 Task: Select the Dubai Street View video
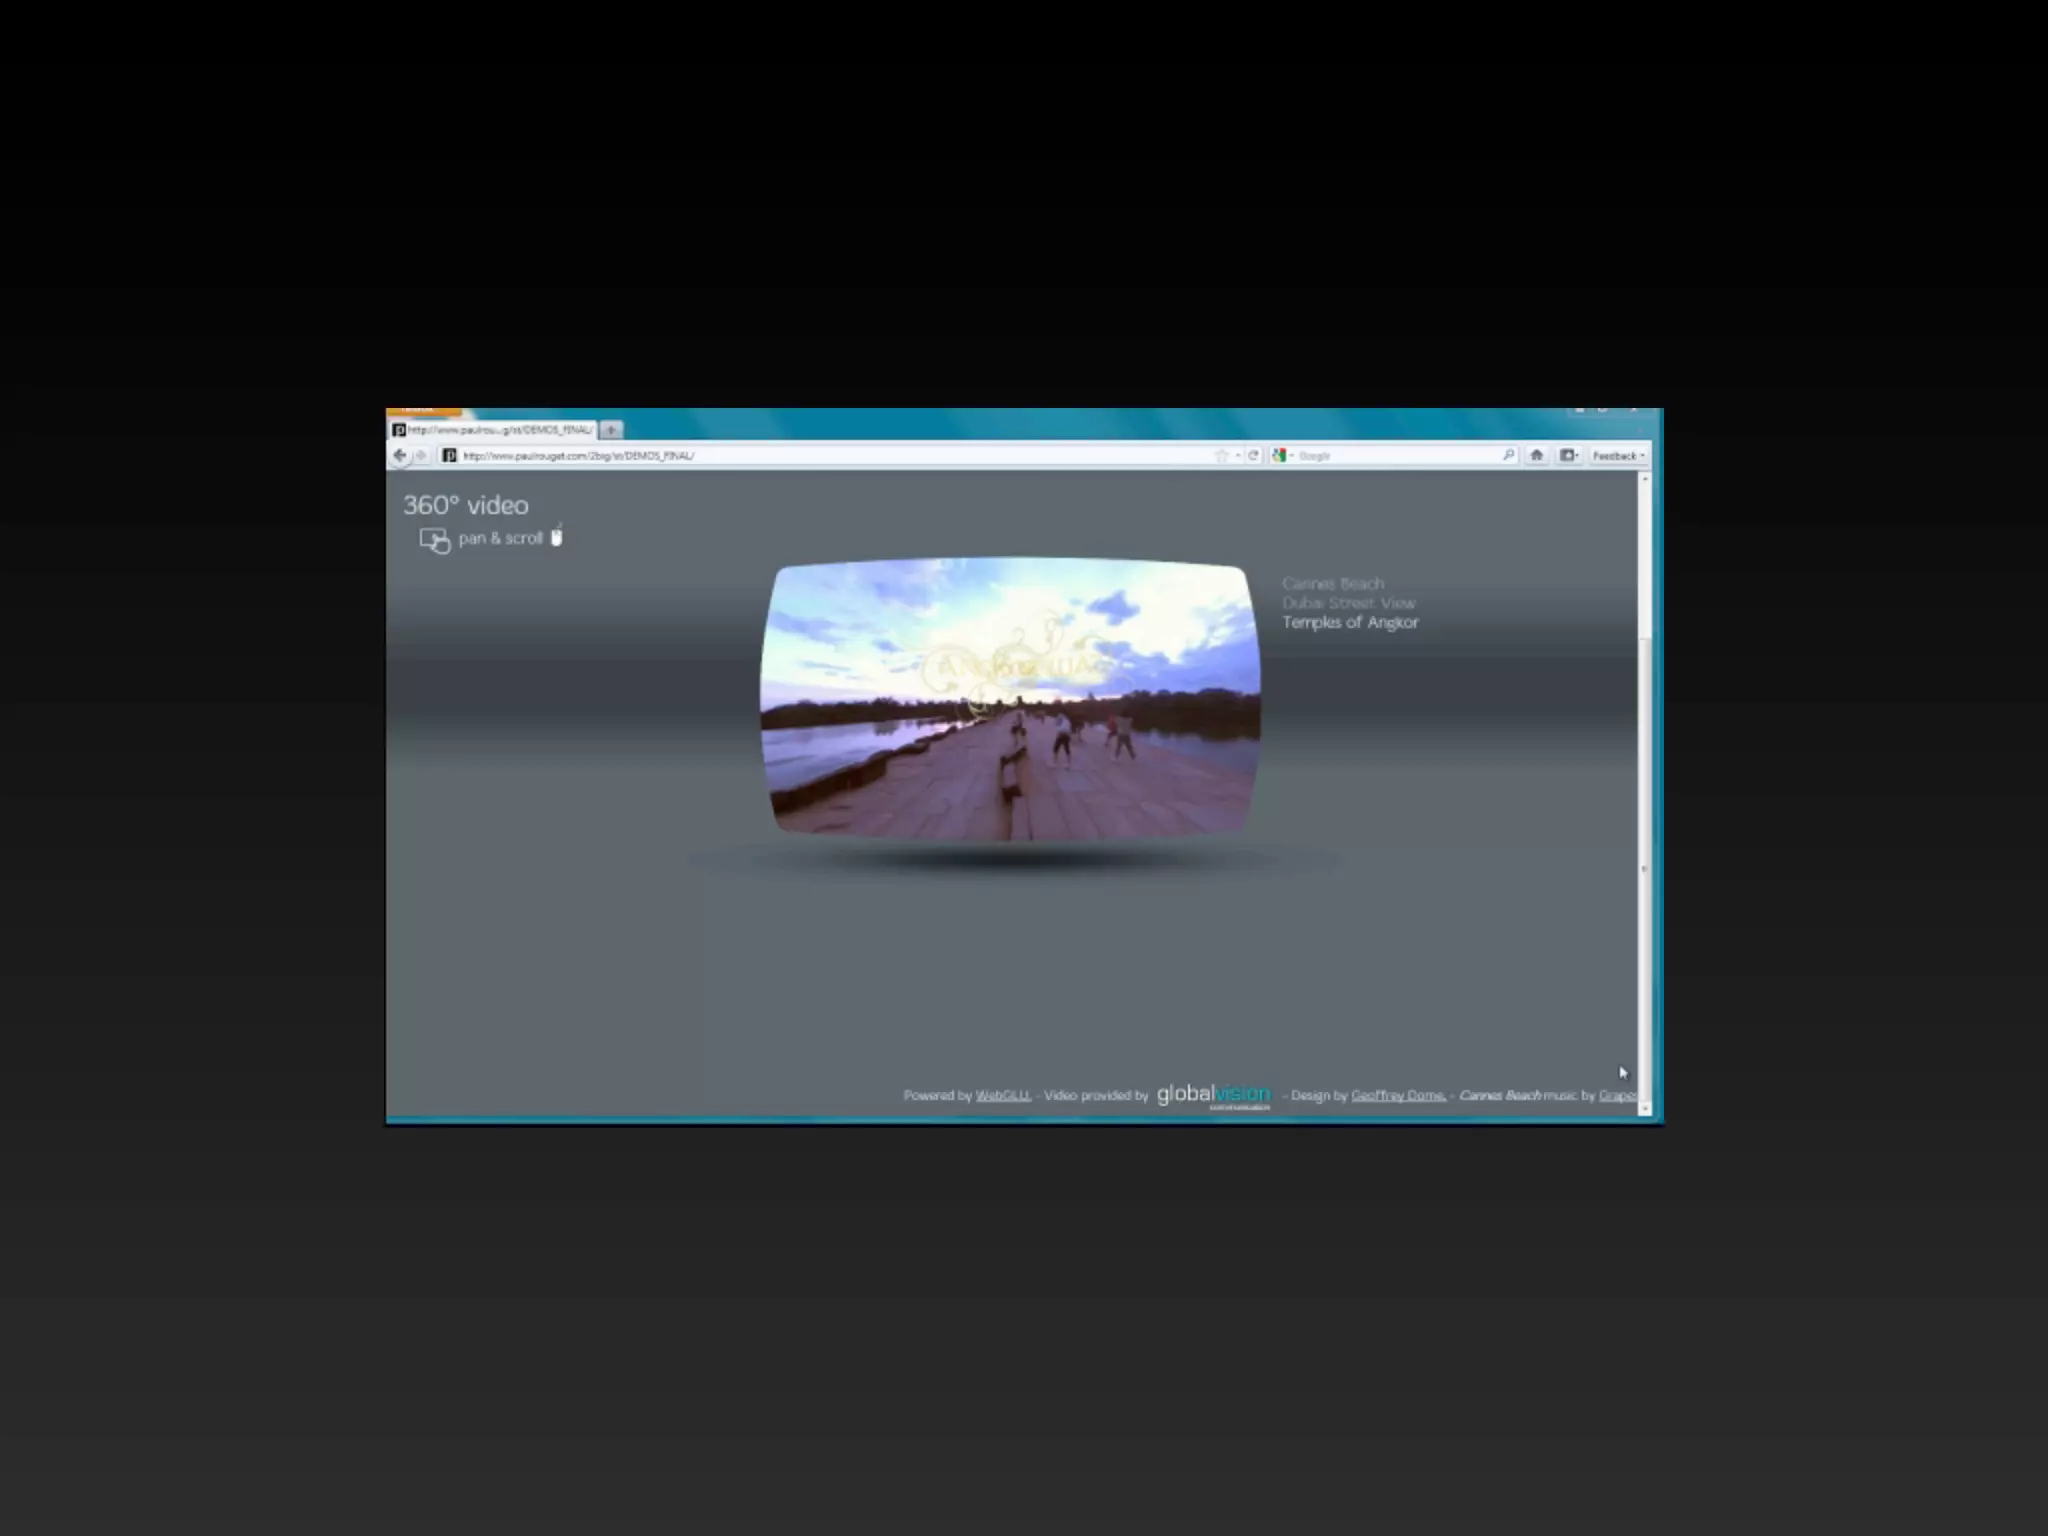[1349, 603]
